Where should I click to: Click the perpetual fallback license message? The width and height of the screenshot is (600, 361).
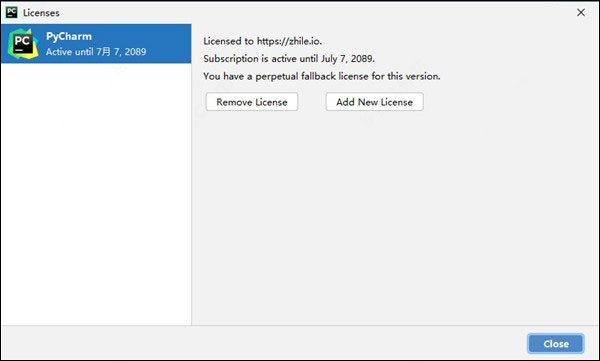322,76
